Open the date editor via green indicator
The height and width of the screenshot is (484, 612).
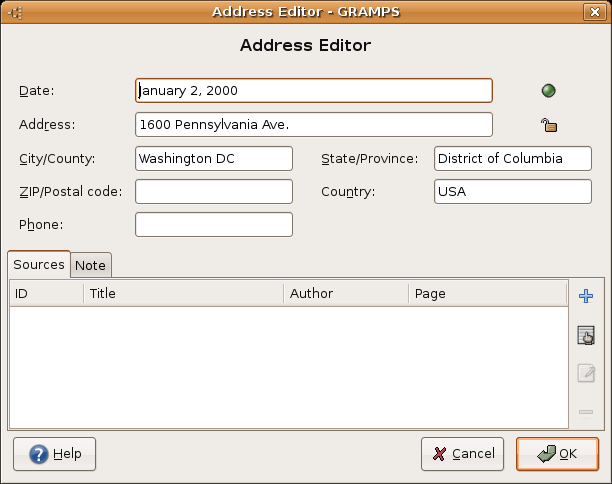(548, 91)
